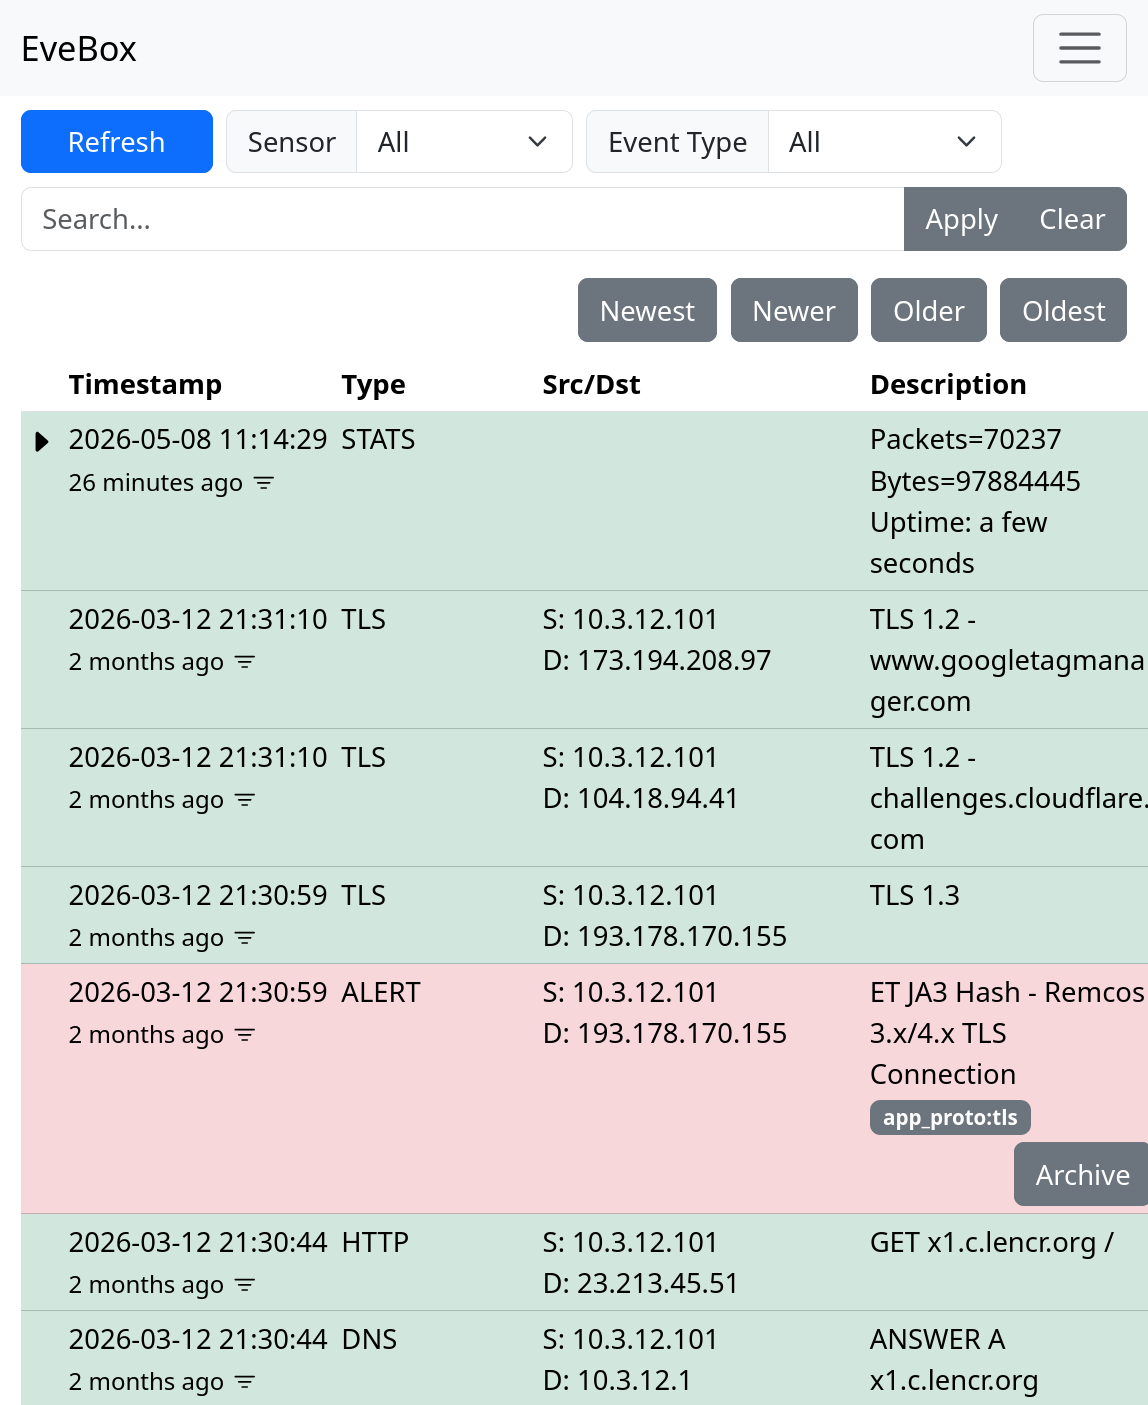The height and width of the screenshot is (1405, 1148).
Task: Click the DNS type cell
Action: pyautogui.click(x=369, y=1340)
